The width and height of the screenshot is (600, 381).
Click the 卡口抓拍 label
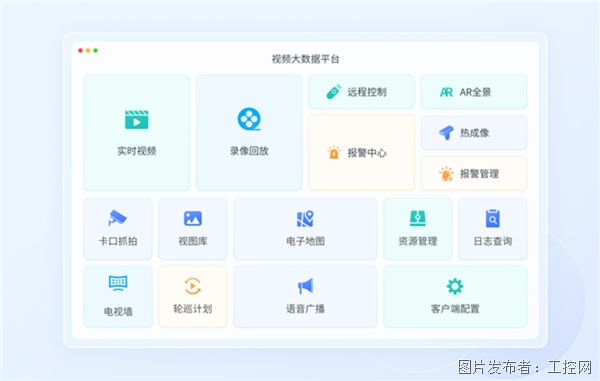[x=118, y=241]
